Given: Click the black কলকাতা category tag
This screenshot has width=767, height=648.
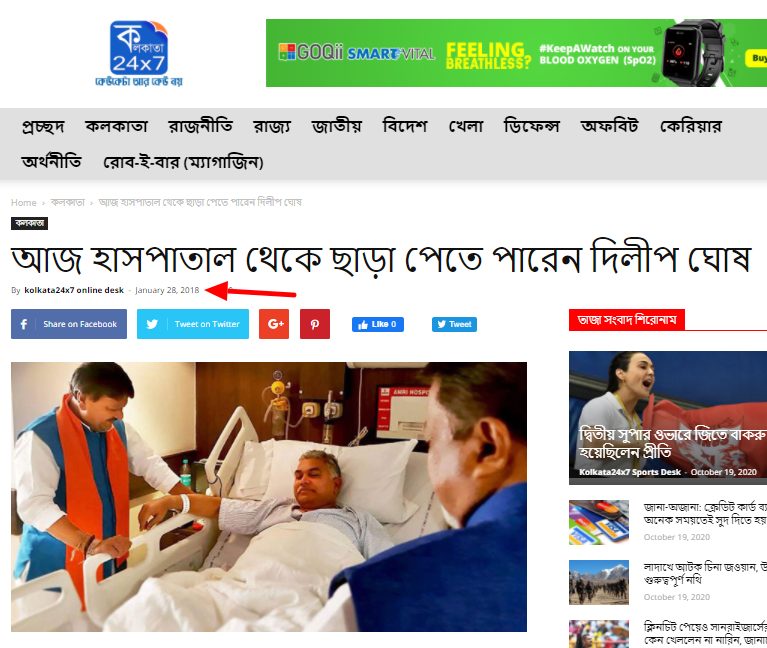Looking at the screenshot, I should 29,223.
